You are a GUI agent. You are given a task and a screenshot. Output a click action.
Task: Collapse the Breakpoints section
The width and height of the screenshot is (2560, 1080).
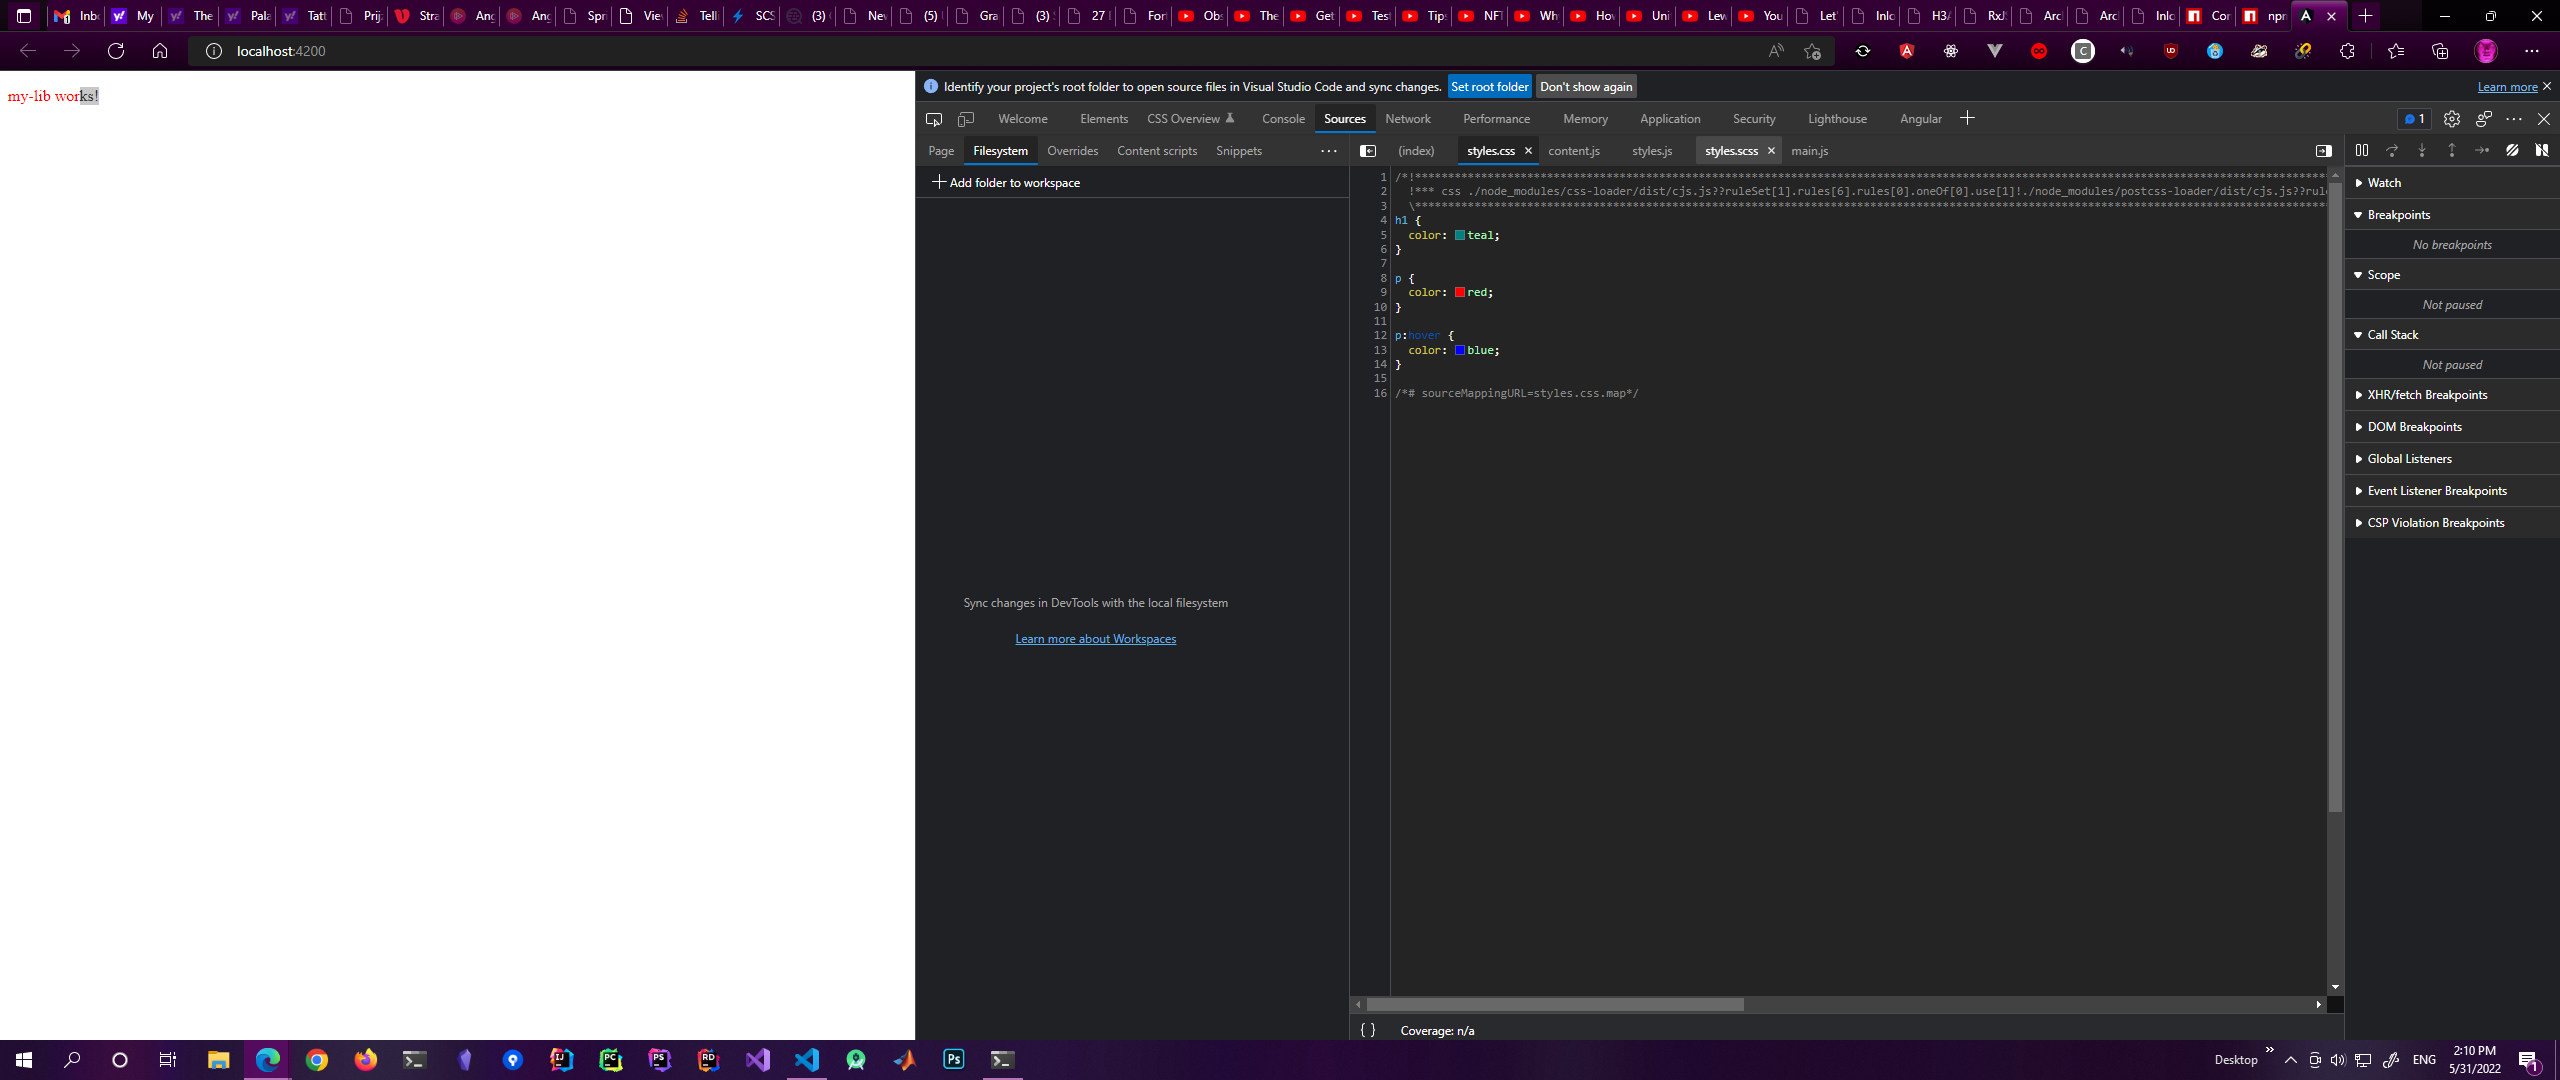pyautogui.click(x=2397, y=215)
